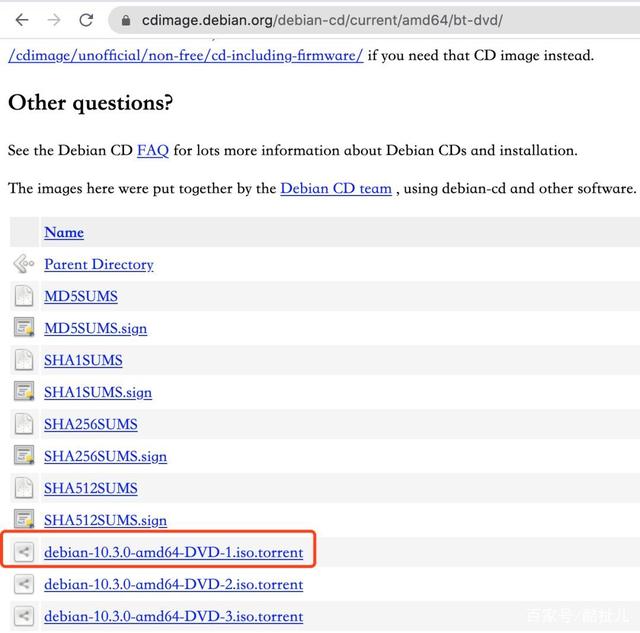Open the SHA512SUMS file
Viewport: 640px width, 633px height.
pyautogui.click(x=91, y=489)
